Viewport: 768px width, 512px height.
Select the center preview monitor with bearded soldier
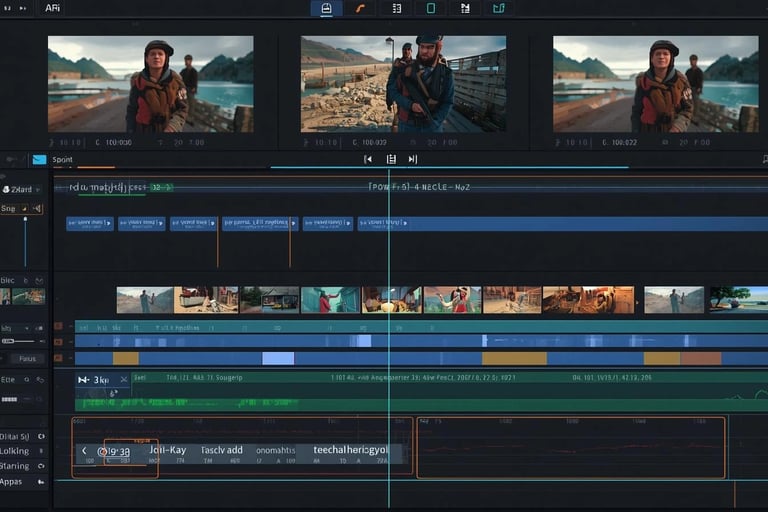[x=403, y=84]
